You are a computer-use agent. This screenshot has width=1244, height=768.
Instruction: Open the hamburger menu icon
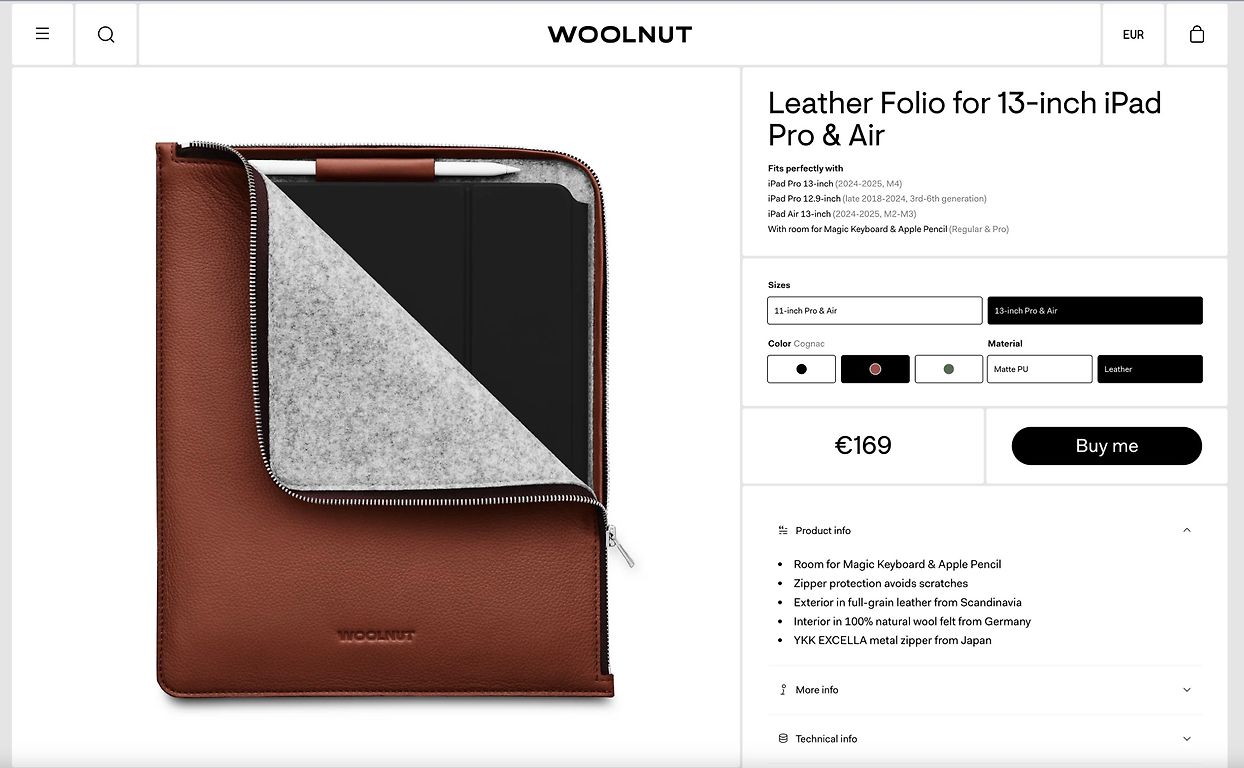tap(42, 34)
